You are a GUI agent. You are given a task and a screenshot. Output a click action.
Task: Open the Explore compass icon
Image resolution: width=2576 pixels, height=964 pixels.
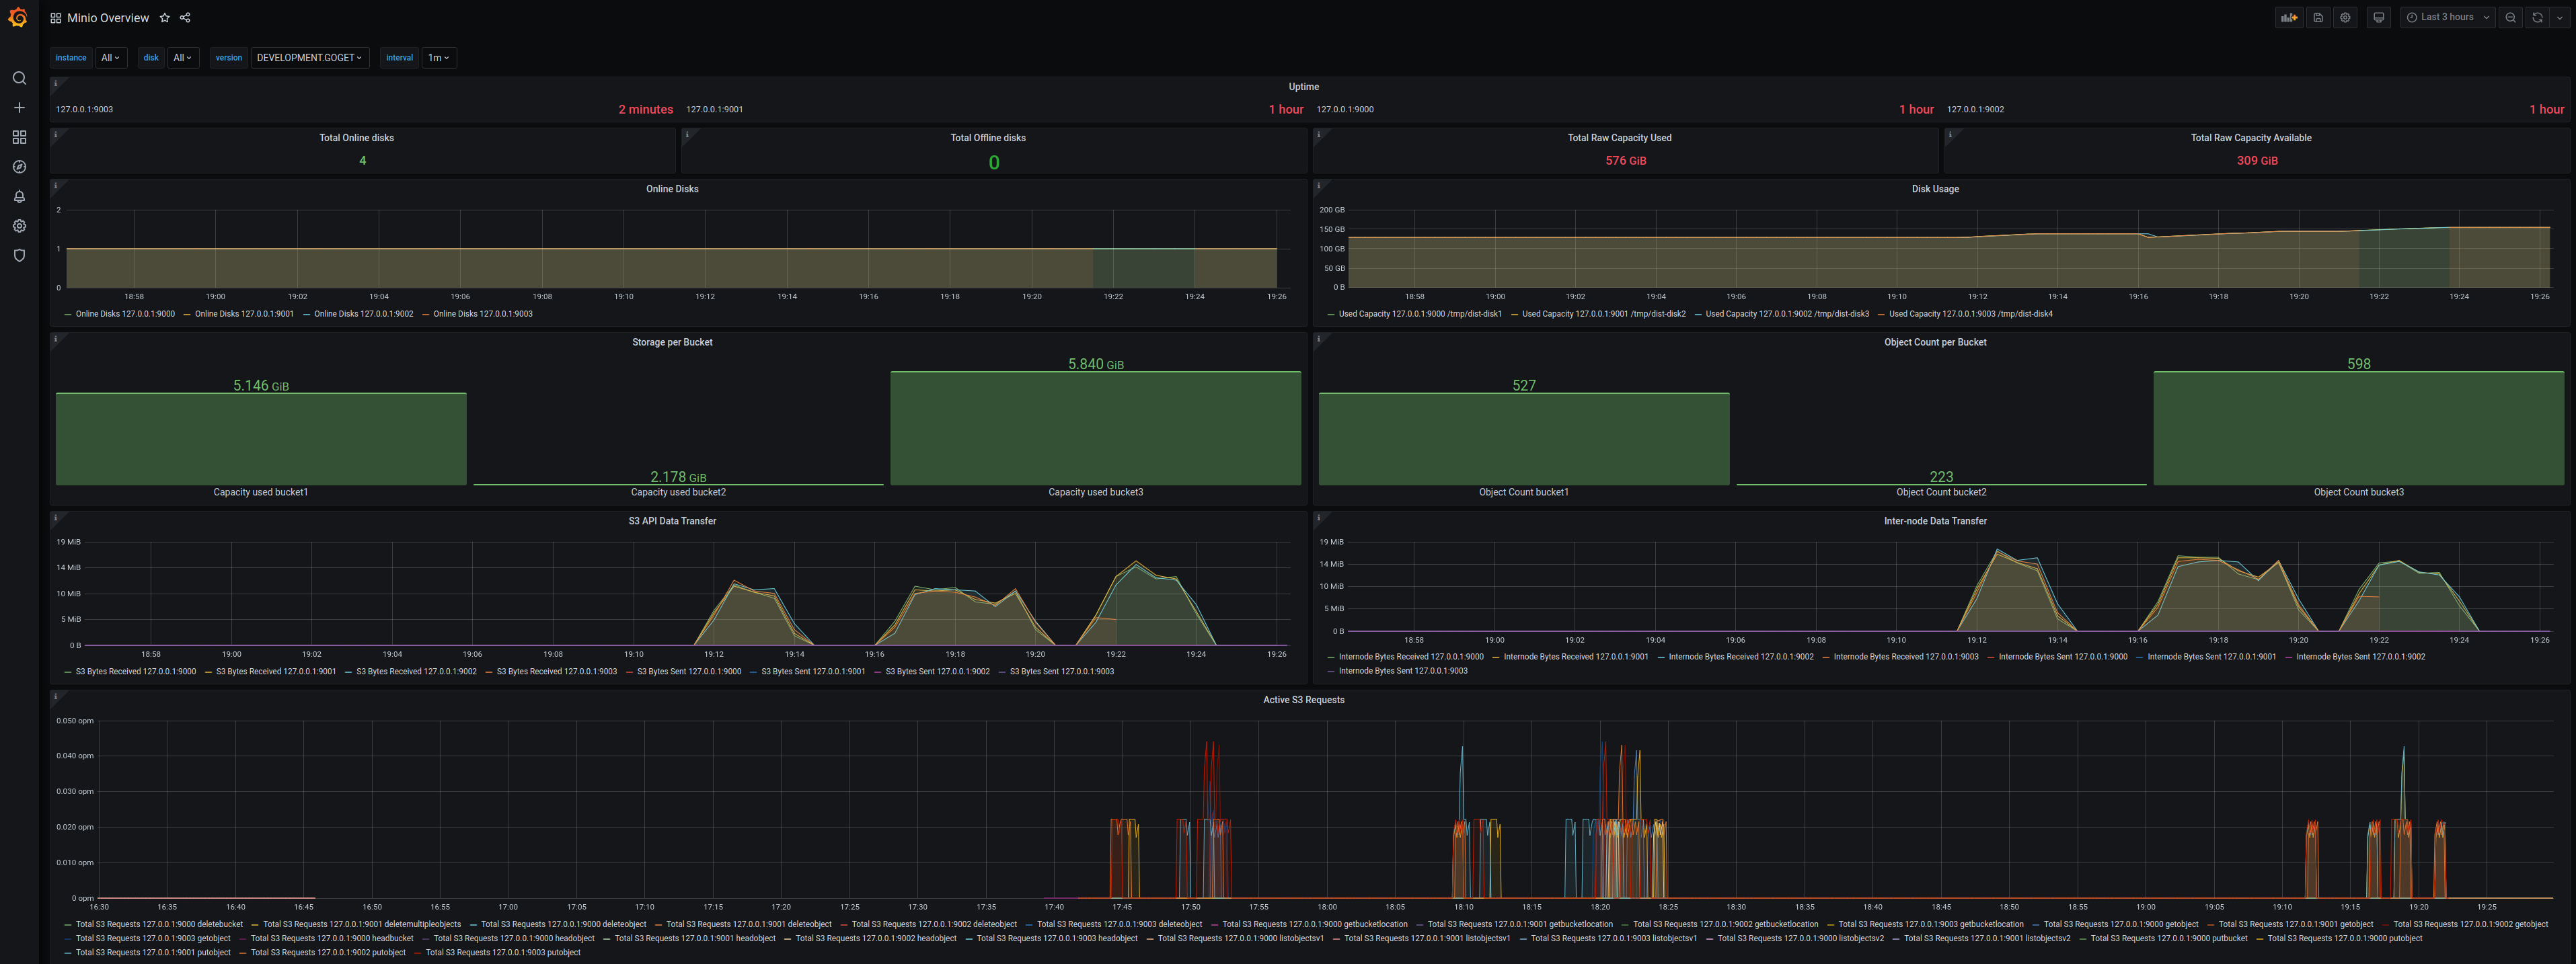(x=19, y=167)
